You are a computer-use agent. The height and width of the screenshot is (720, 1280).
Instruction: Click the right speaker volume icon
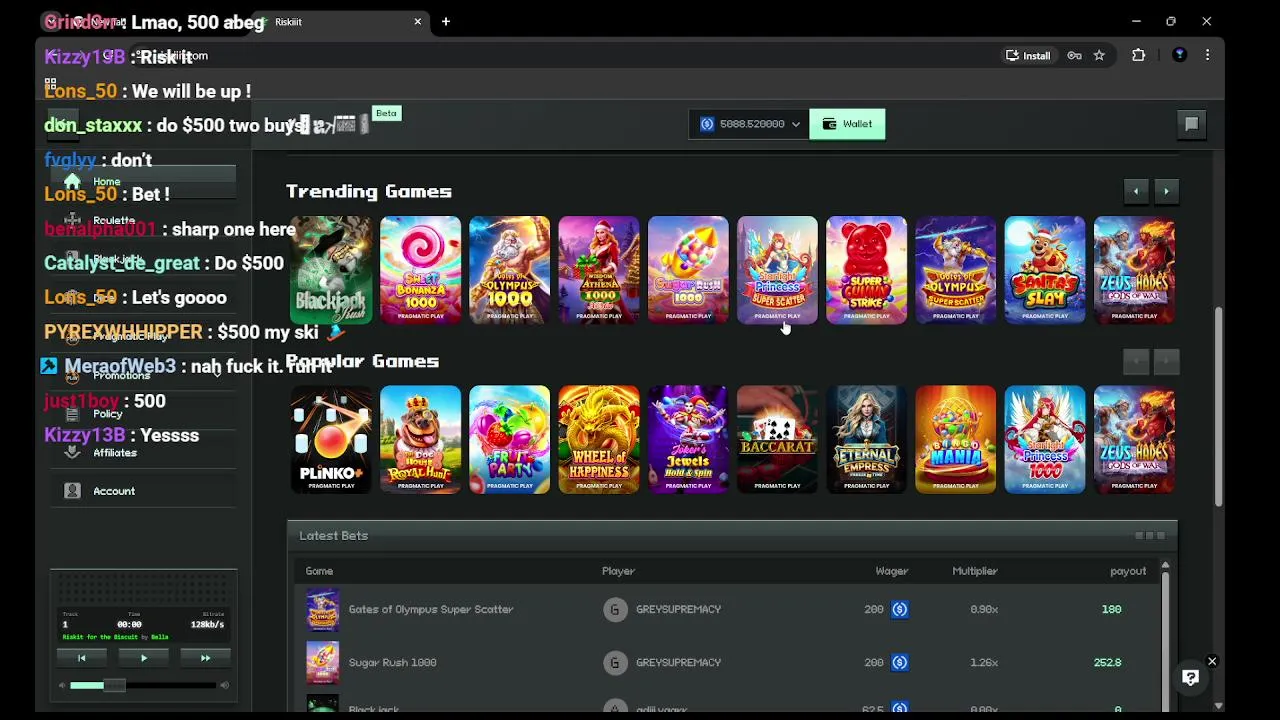[224, 685]
